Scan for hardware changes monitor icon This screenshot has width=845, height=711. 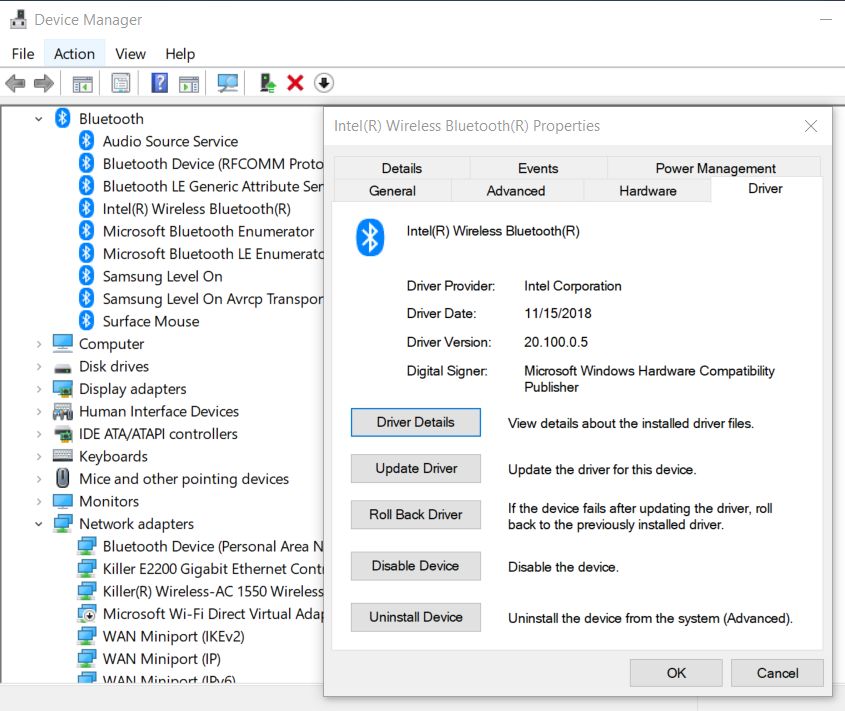click(228, 83)
